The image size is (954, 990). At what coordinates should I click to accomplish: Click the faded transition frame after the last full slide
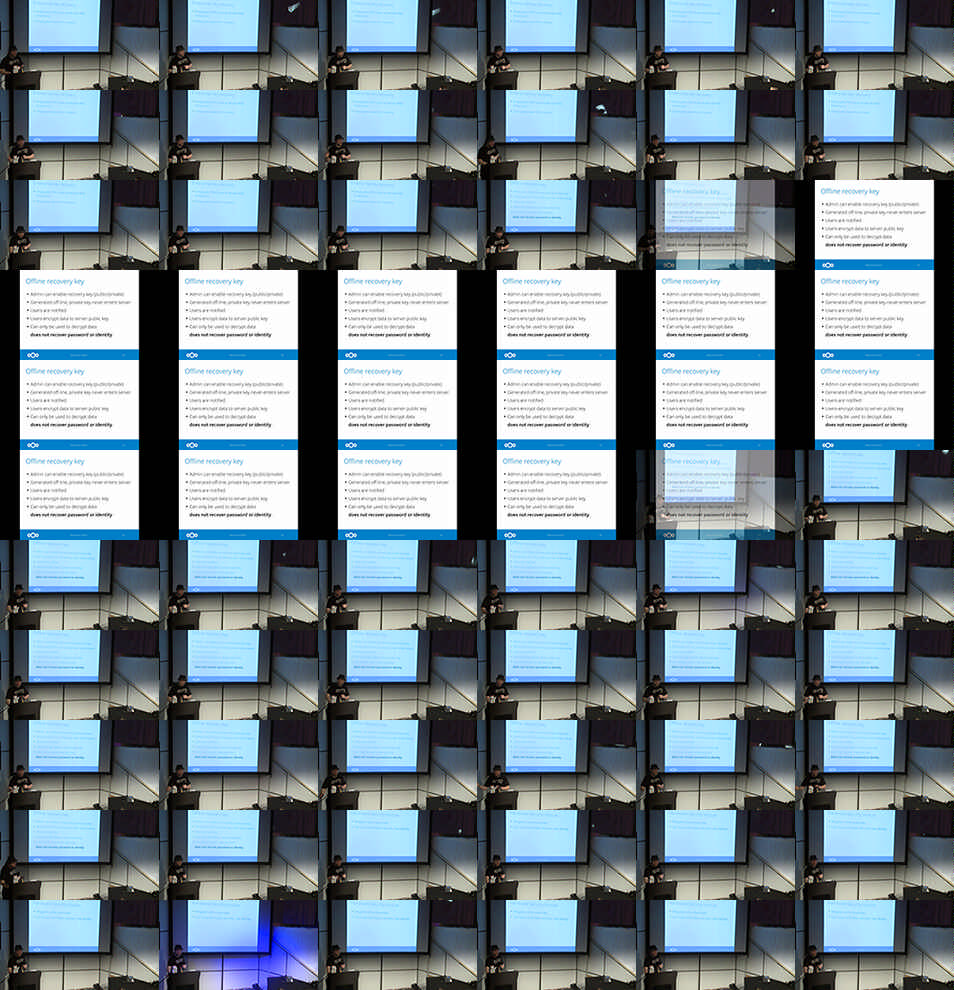[x=715, y=495]
